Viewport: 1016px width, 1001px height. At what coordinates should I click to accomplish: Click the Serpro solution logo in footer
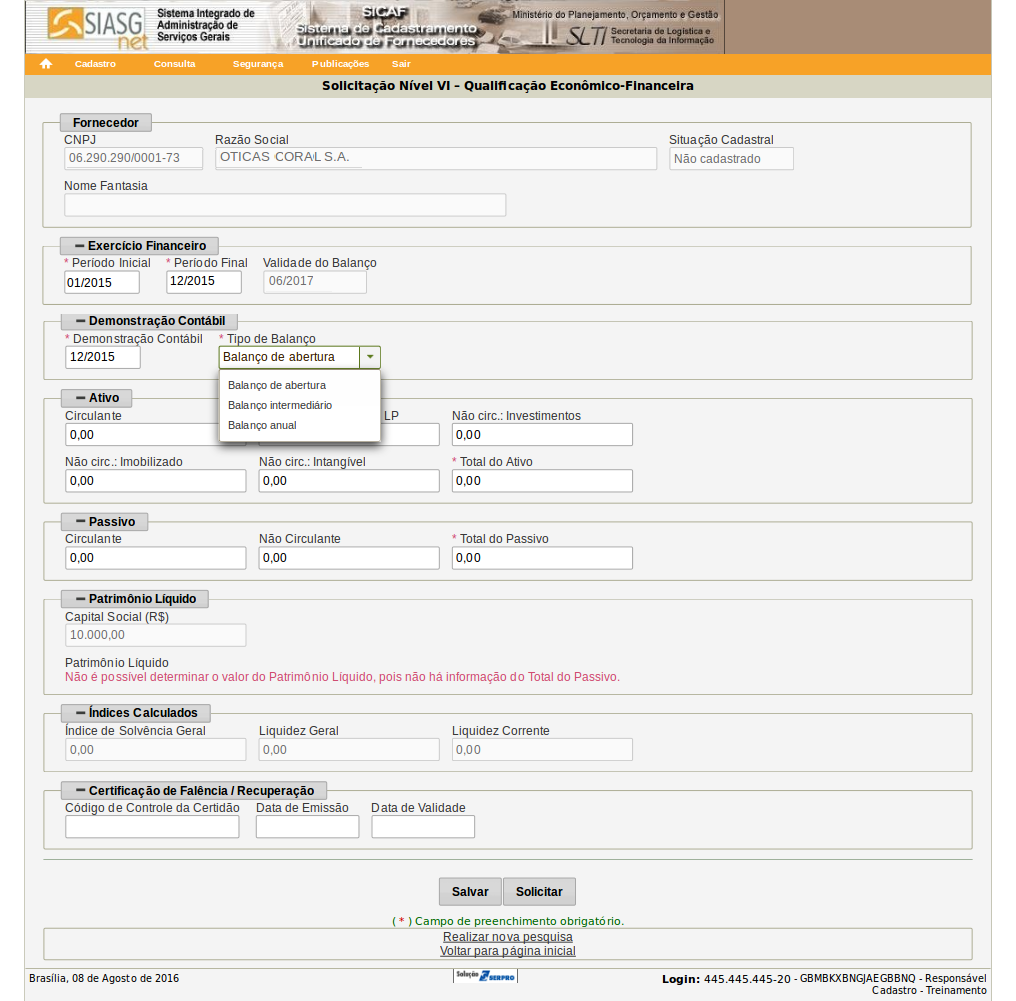pyautogui.click(x=485, y=976)
